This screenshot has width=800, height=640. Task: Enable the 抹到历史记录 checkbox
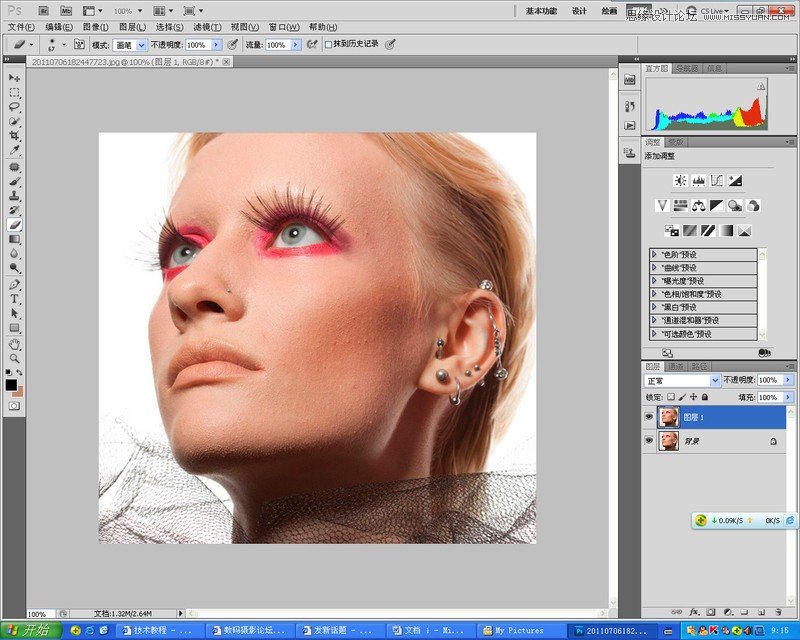(x=328, y=45)
